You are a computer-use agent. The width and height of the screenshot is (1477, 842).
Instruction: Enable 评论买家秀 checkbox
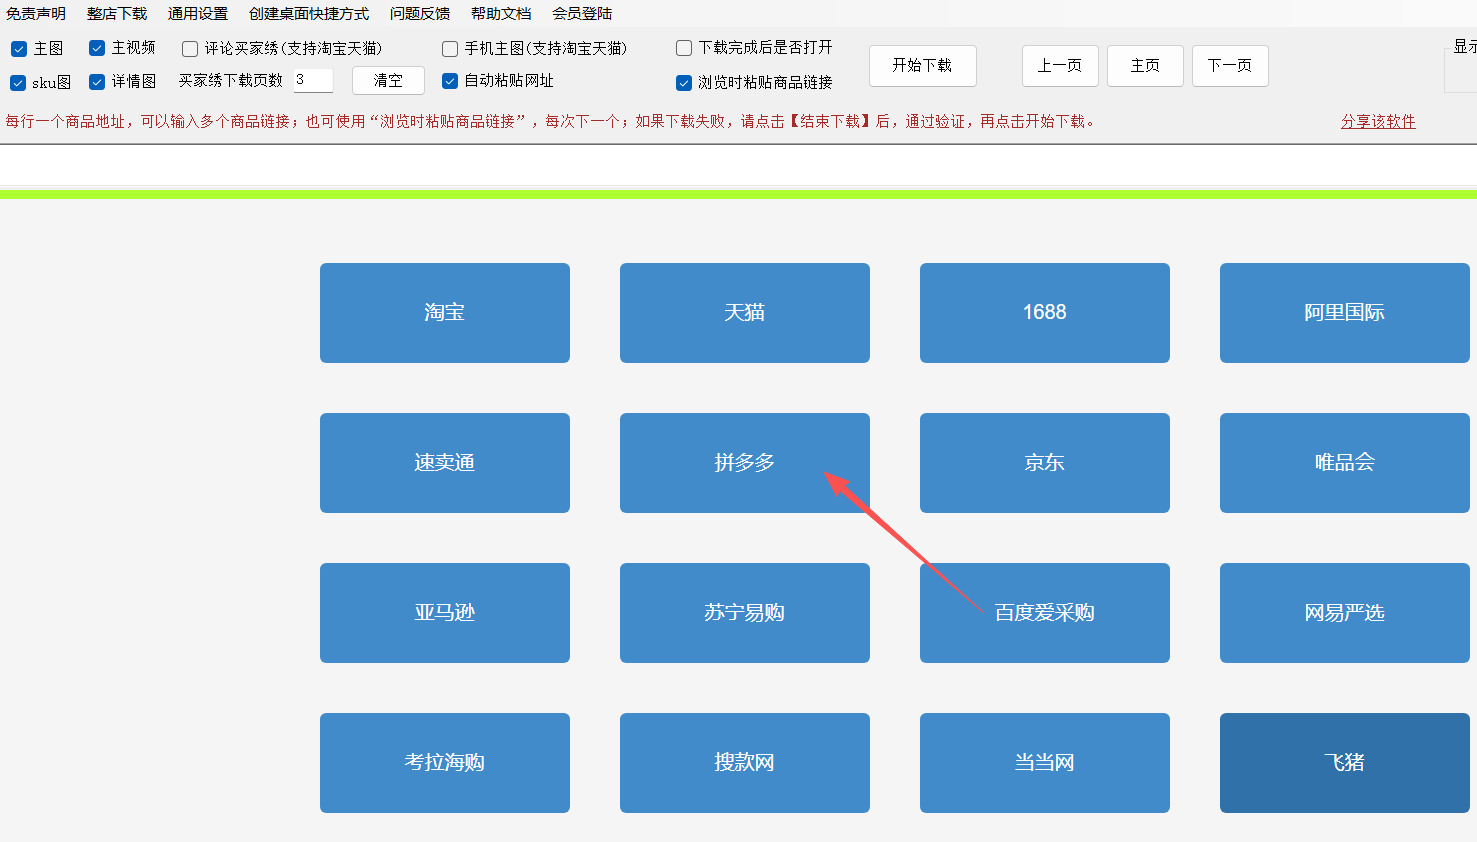190,49
